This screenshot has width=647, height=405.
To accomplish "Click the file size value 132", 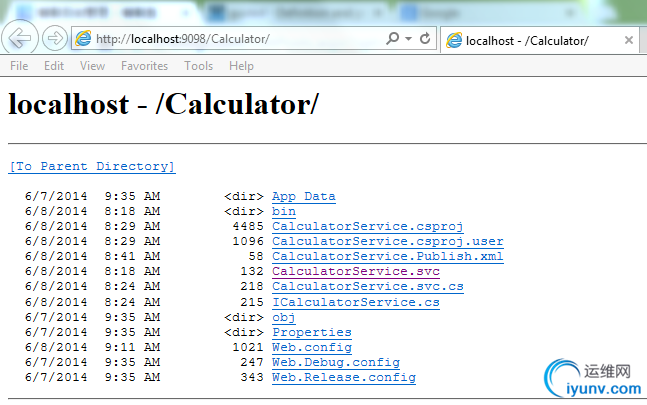I will (252, 271).
